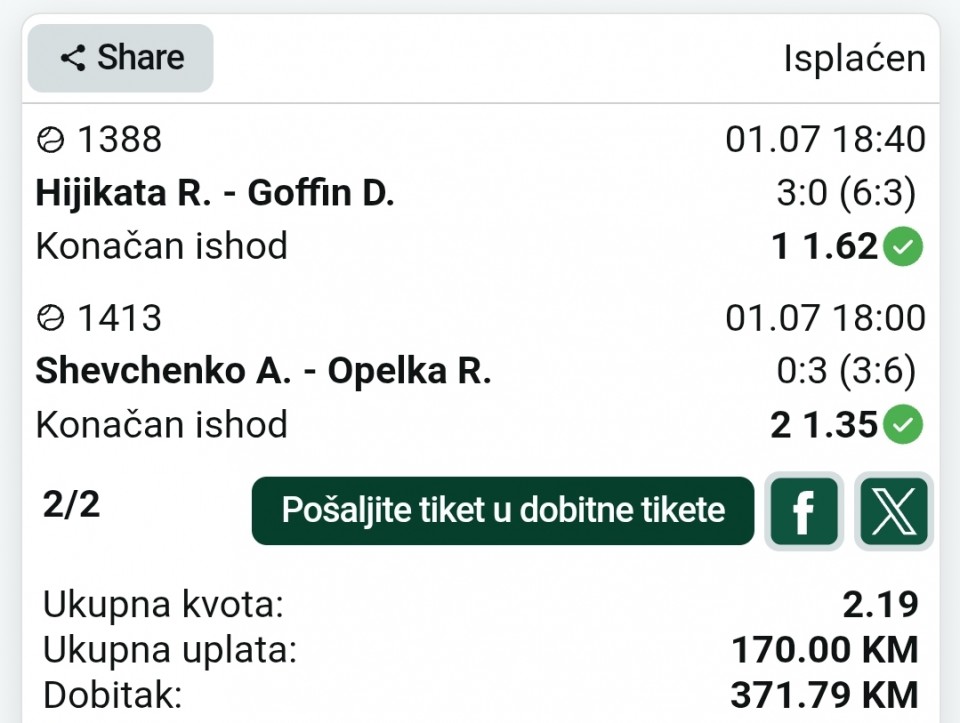Viewport: 960px width, 723px height.
Task: Click green checkmark beside odds 1.35
Action: 902,424
